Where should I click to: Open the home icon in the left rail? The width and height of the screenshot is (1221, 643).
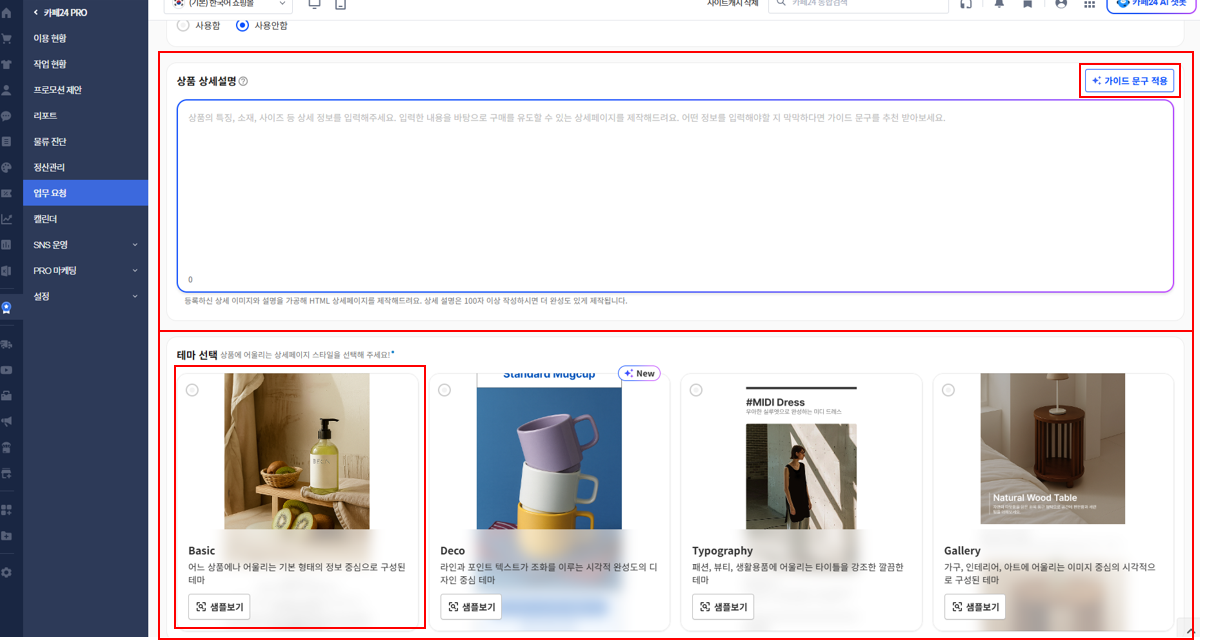(x=7, y=13)
